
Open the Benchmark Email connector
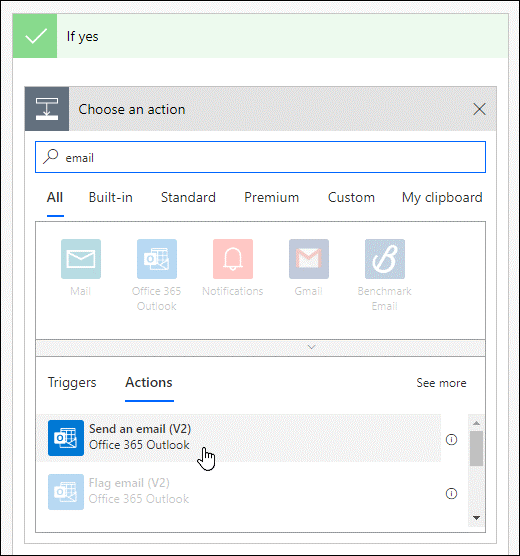tap(385, 259)
